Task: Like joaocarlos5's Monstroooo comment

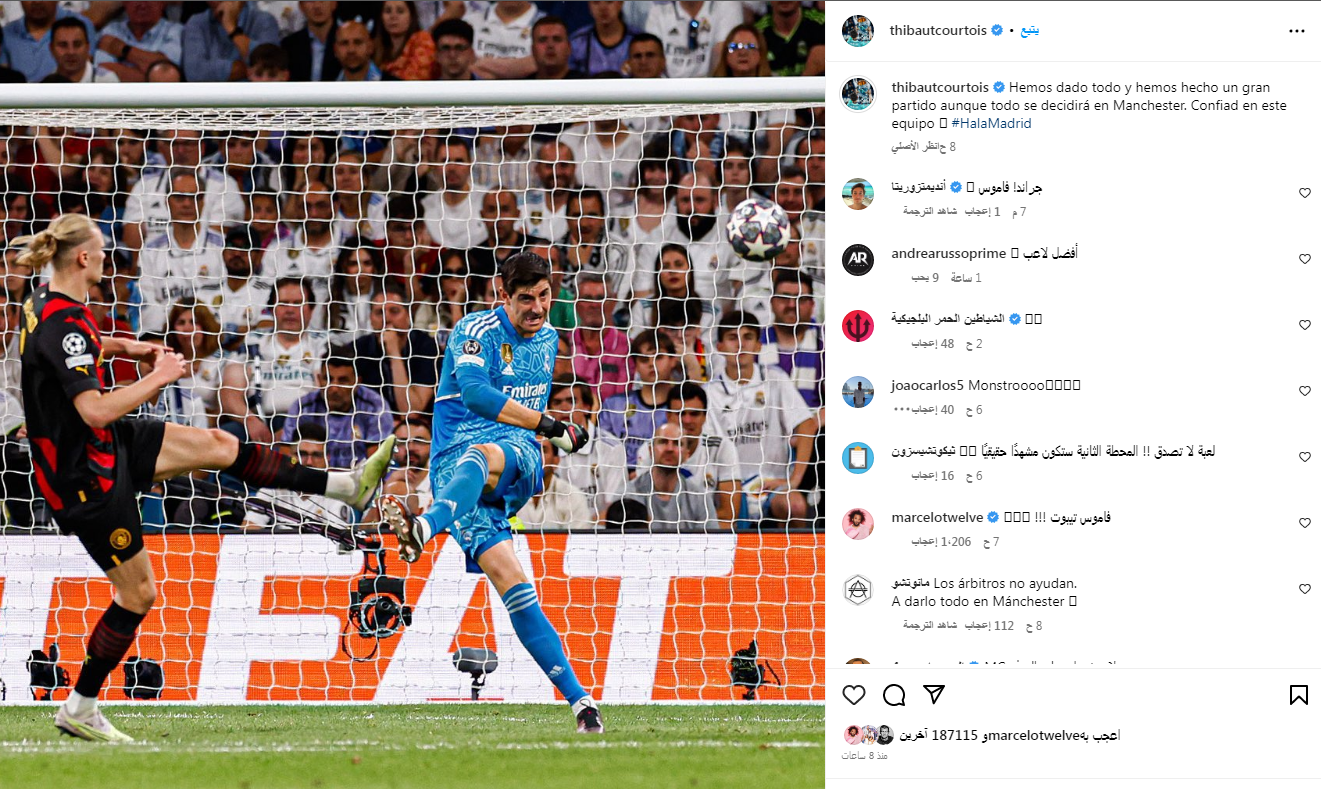Action: 1305,391
